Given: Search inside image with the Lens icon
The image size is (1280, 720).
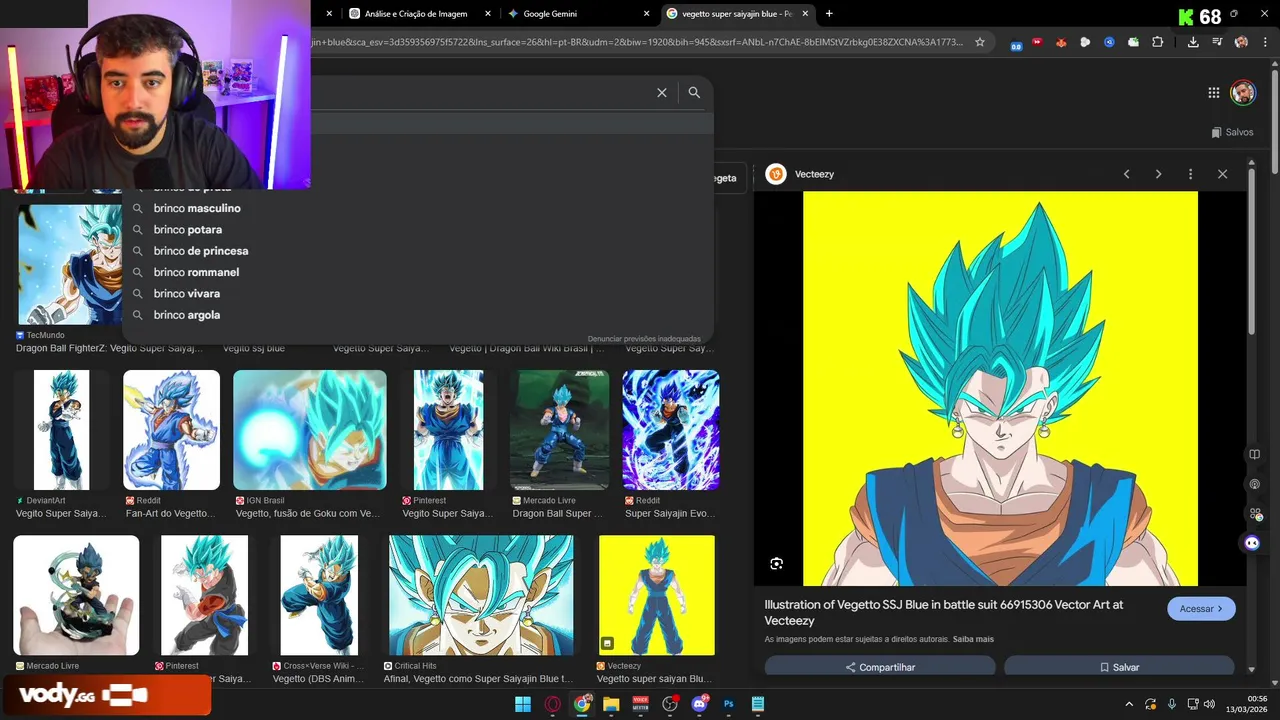Looking at the screenshot, I should [x=776, y=564].
